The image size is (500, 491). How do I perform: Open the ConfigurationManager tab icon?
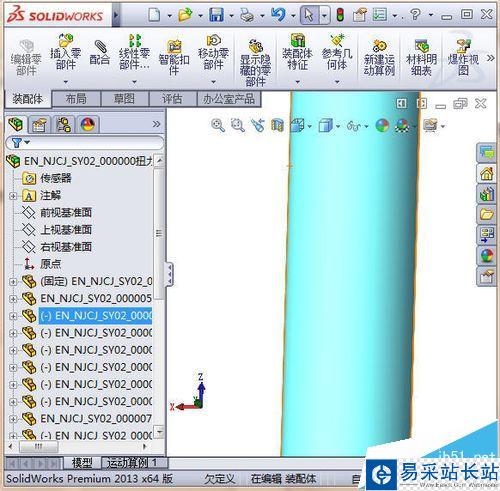click(x=63, y=124)
